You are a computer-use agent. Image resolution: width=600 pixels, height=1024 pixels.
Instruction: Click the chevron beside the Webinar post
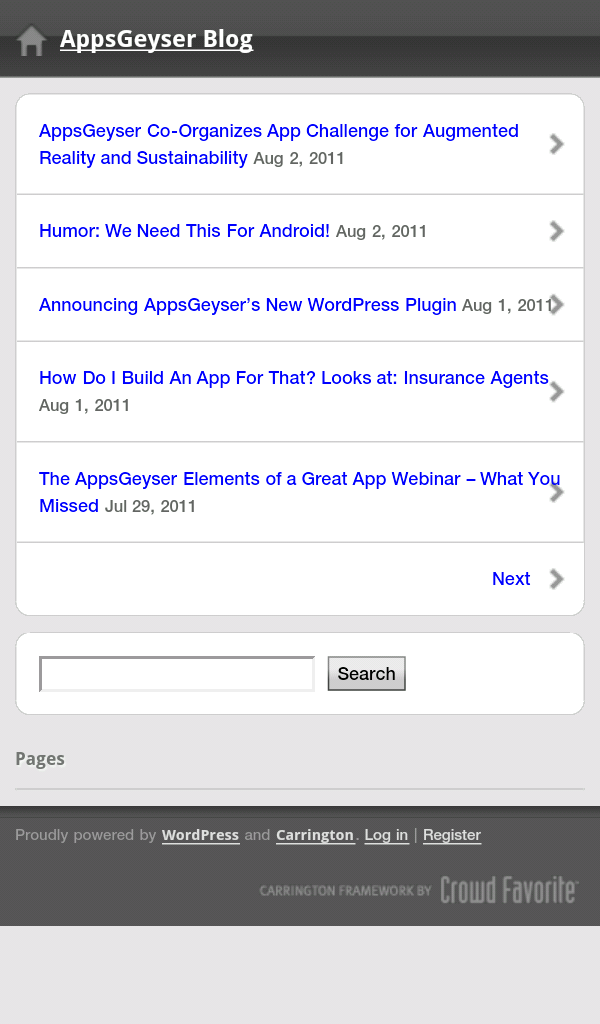(x=557, y=492)
